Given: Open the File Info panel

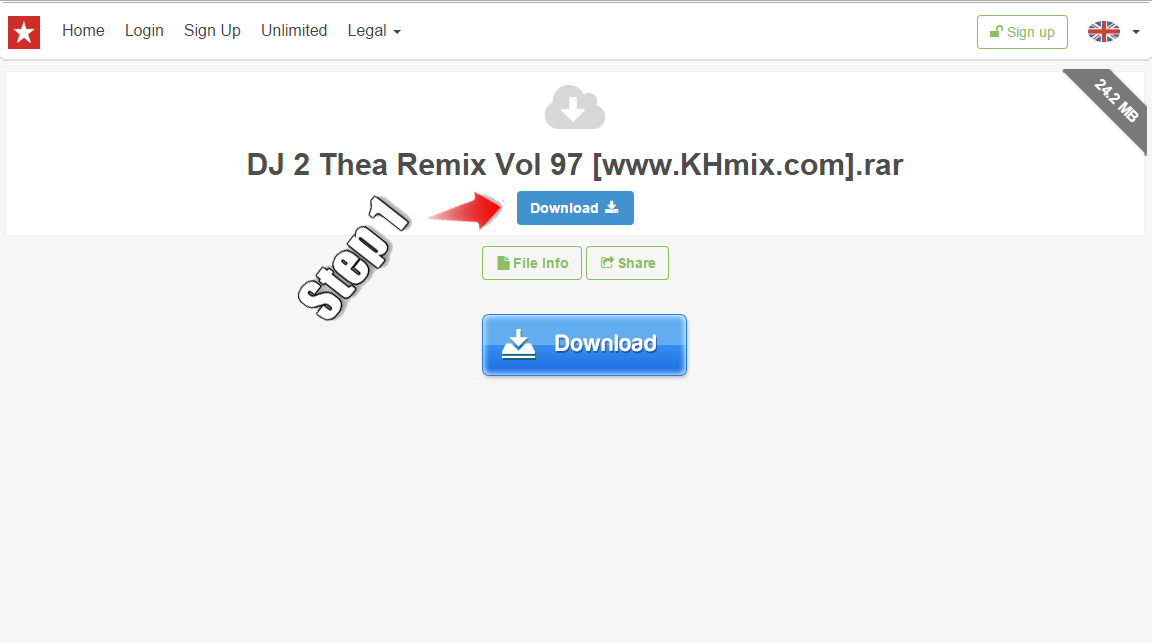Looking at the screenshot, I should 532,263.
